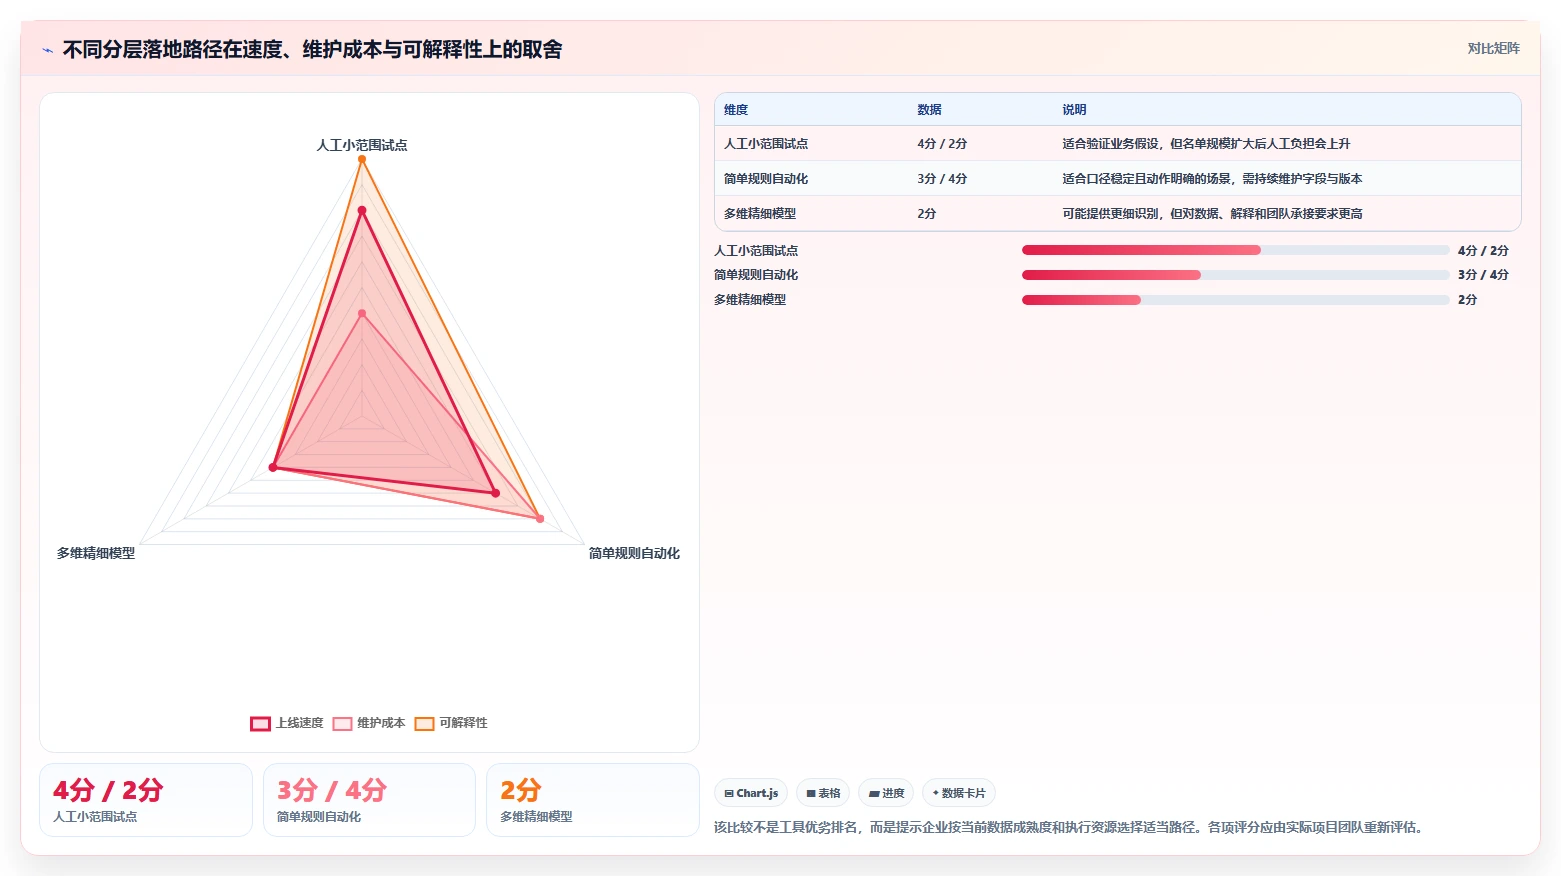This screenshot has height=876, width=1561.
Task: Click the description 适合验证业务假设 cell
Action: point(1206,144)
